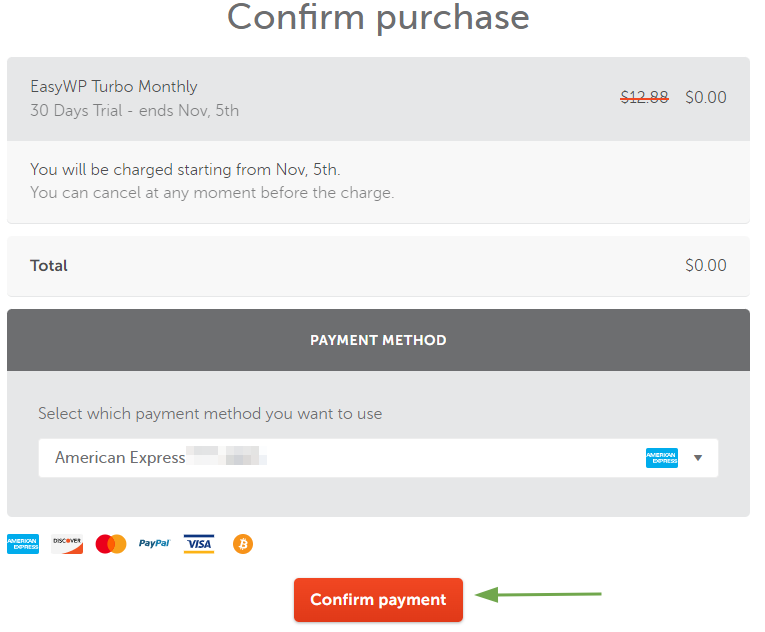Click the Bitcoin payment icon
765x632 pixels.
[x=243, y=544]
